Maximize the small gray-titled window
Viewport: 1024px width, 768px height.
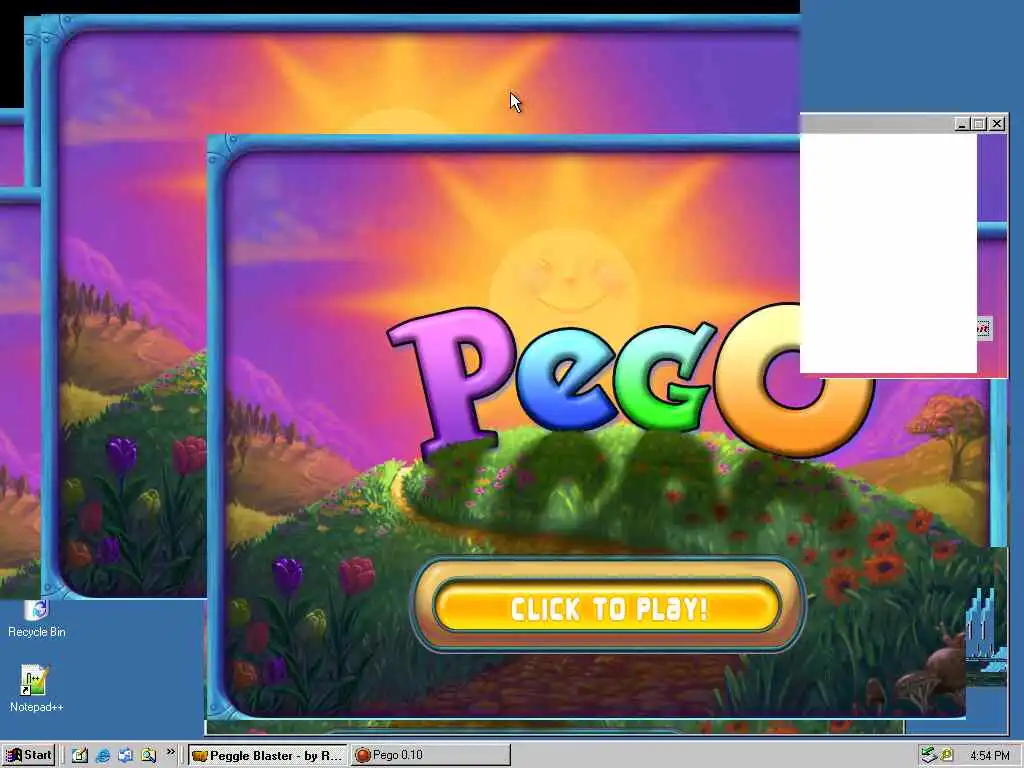pos(978,123)
